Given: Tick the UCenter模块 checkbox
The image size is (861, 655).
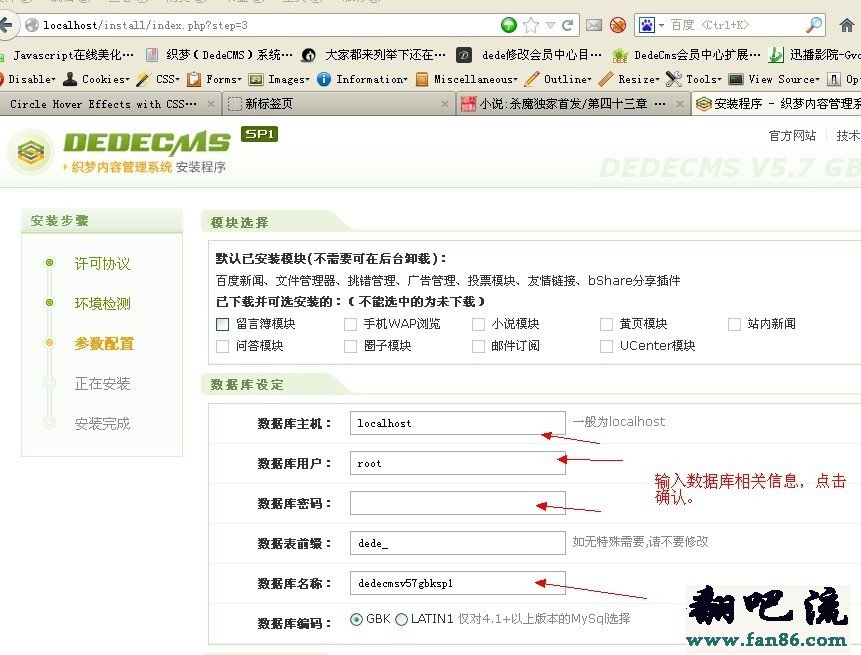Looking at the screenshot, I should (x=606, y=346).
